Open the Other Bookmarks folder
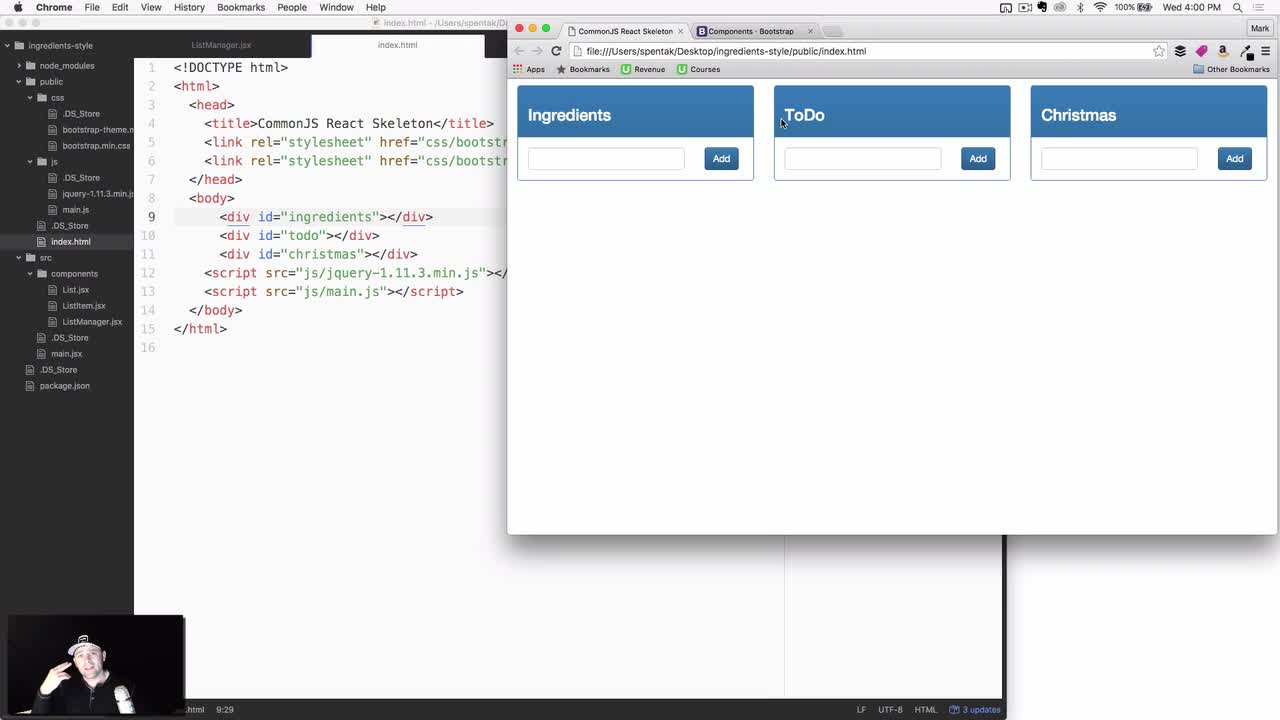The height and width of the screenshot is (720, 1280). point(1231,69)
